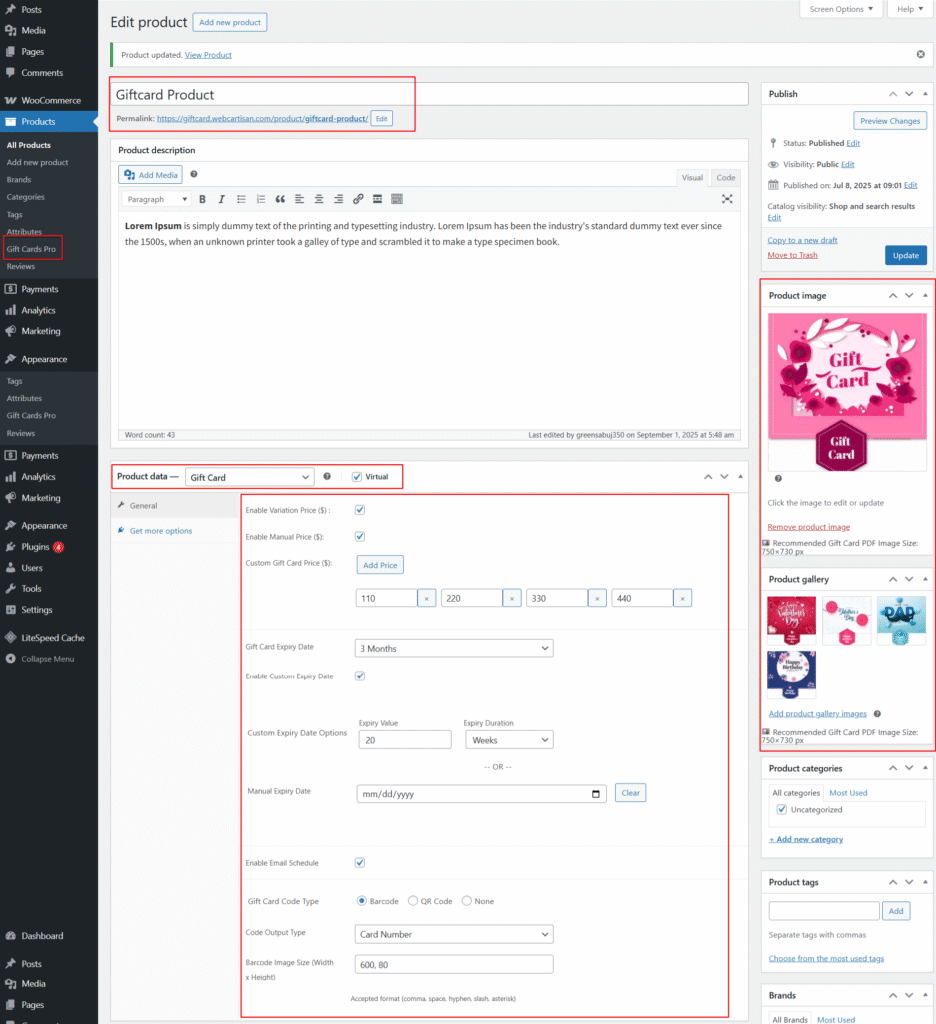Remove the 110 price with x icon

[426, 598]
